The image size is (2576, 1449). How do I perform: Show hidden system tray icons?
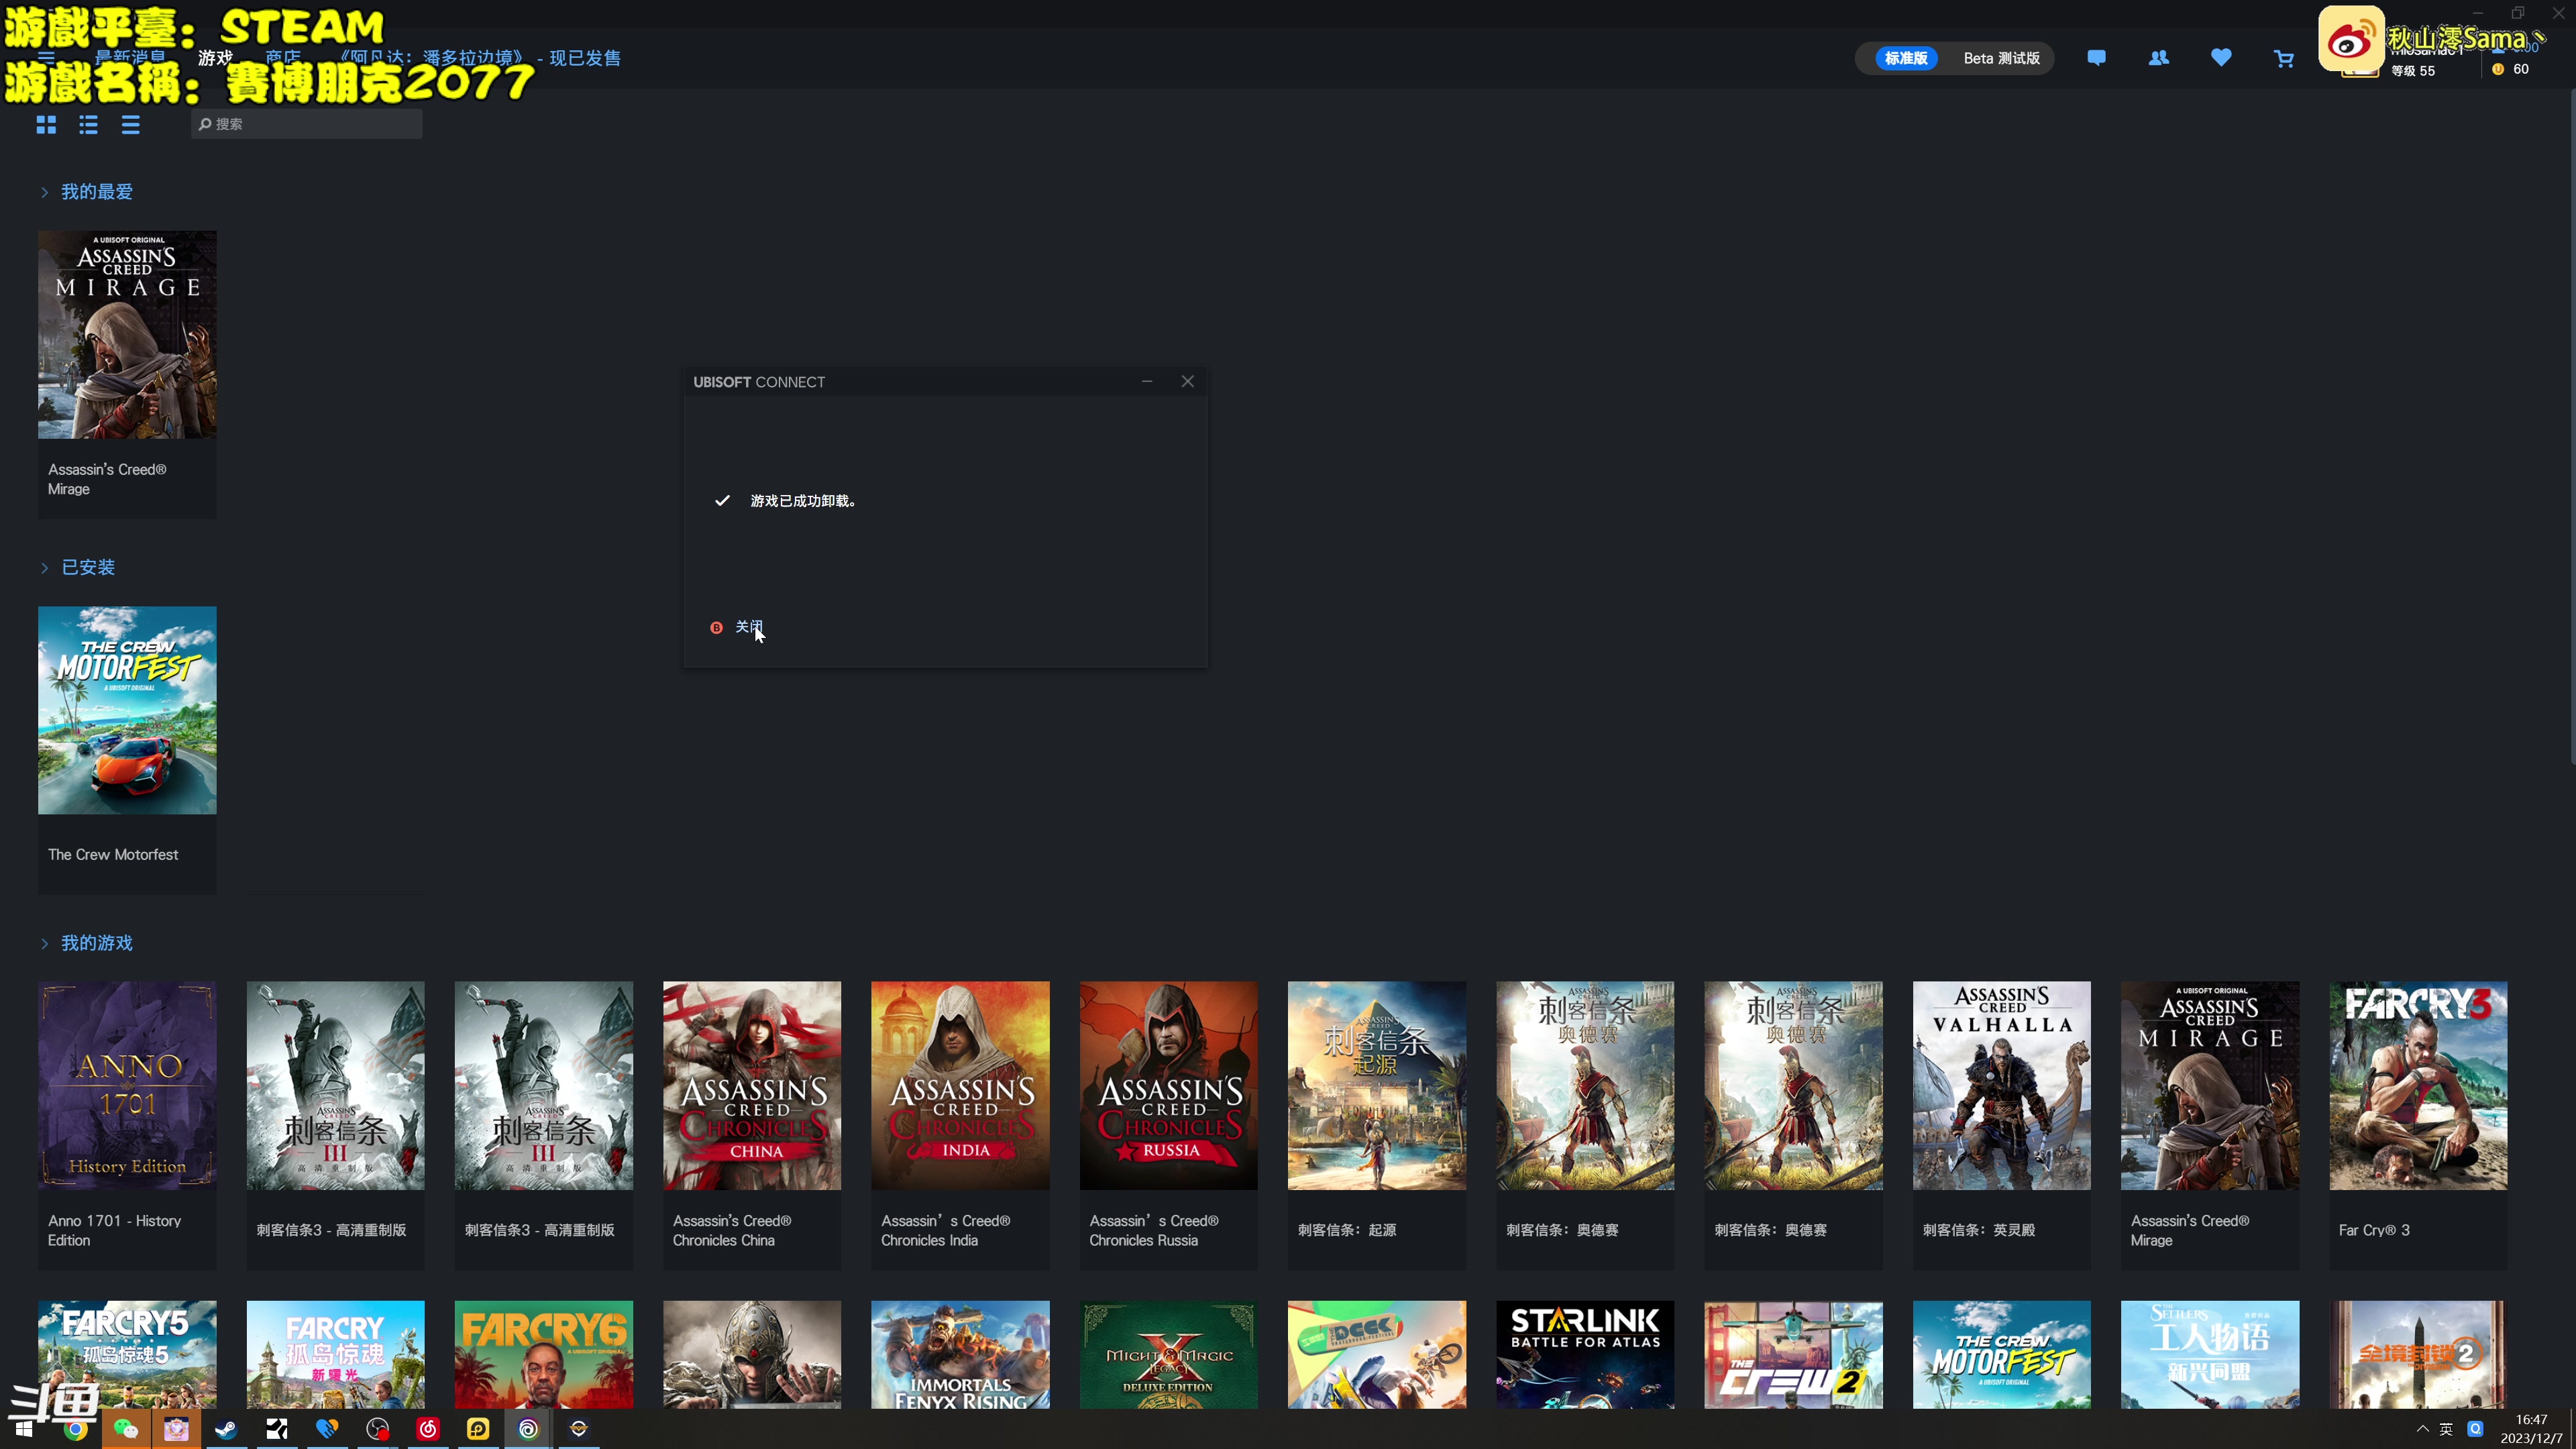(x=2422, y=1429)
